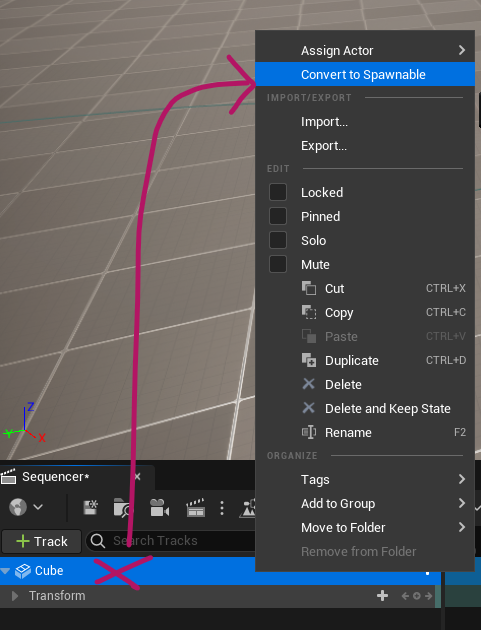Image resolution: width=481 pixels, height=630 pixels.
Task: Expand the Transform track triangle
Action: click(15, 596)
